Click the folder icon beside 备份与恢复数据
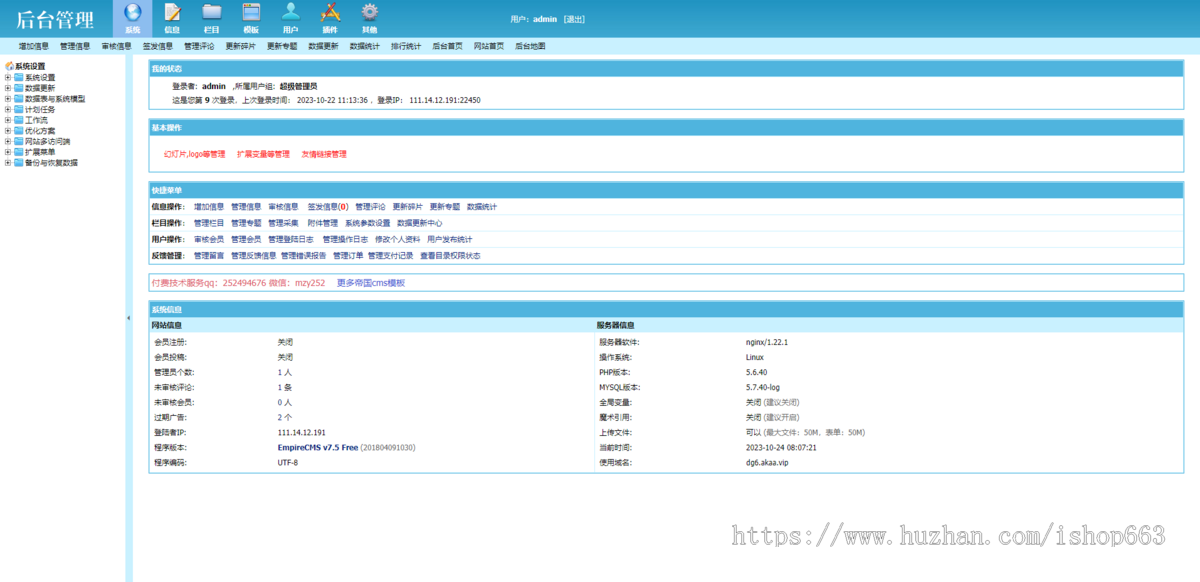Viewport: 1200px width, 582px height. click(x=18, y=162)
